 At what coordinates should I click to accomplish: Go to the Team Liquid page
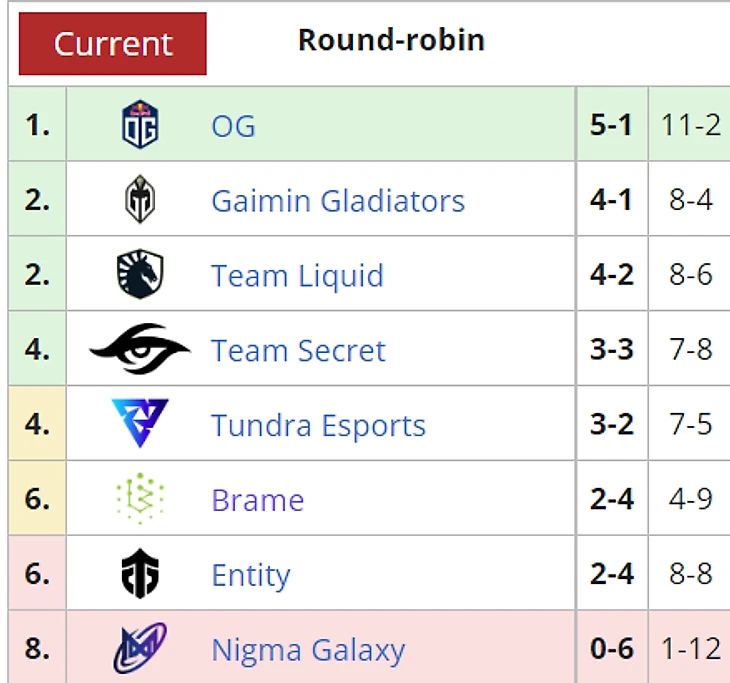point(297,276)
